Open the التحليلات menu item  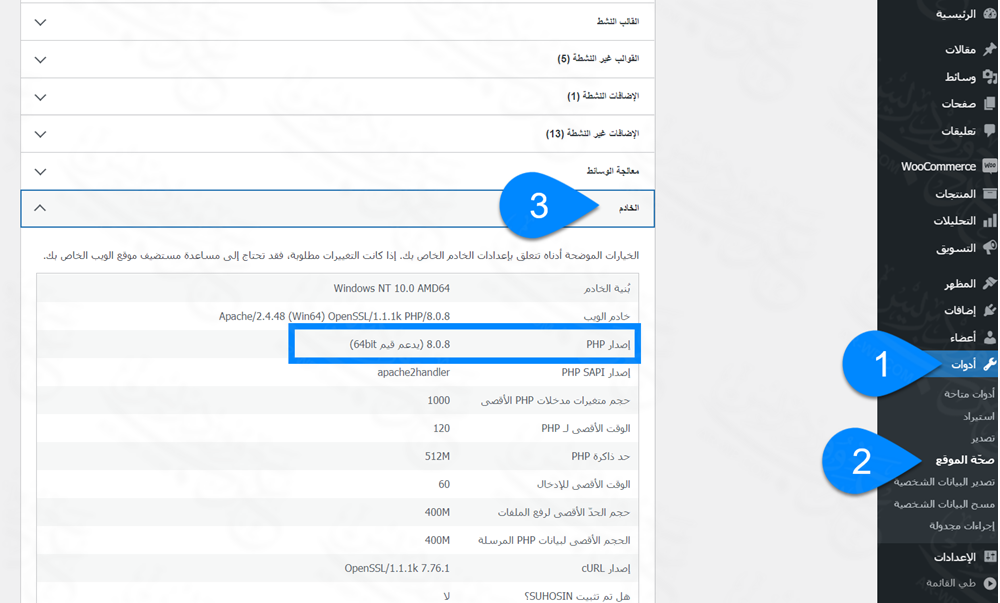tap(955, 221)
